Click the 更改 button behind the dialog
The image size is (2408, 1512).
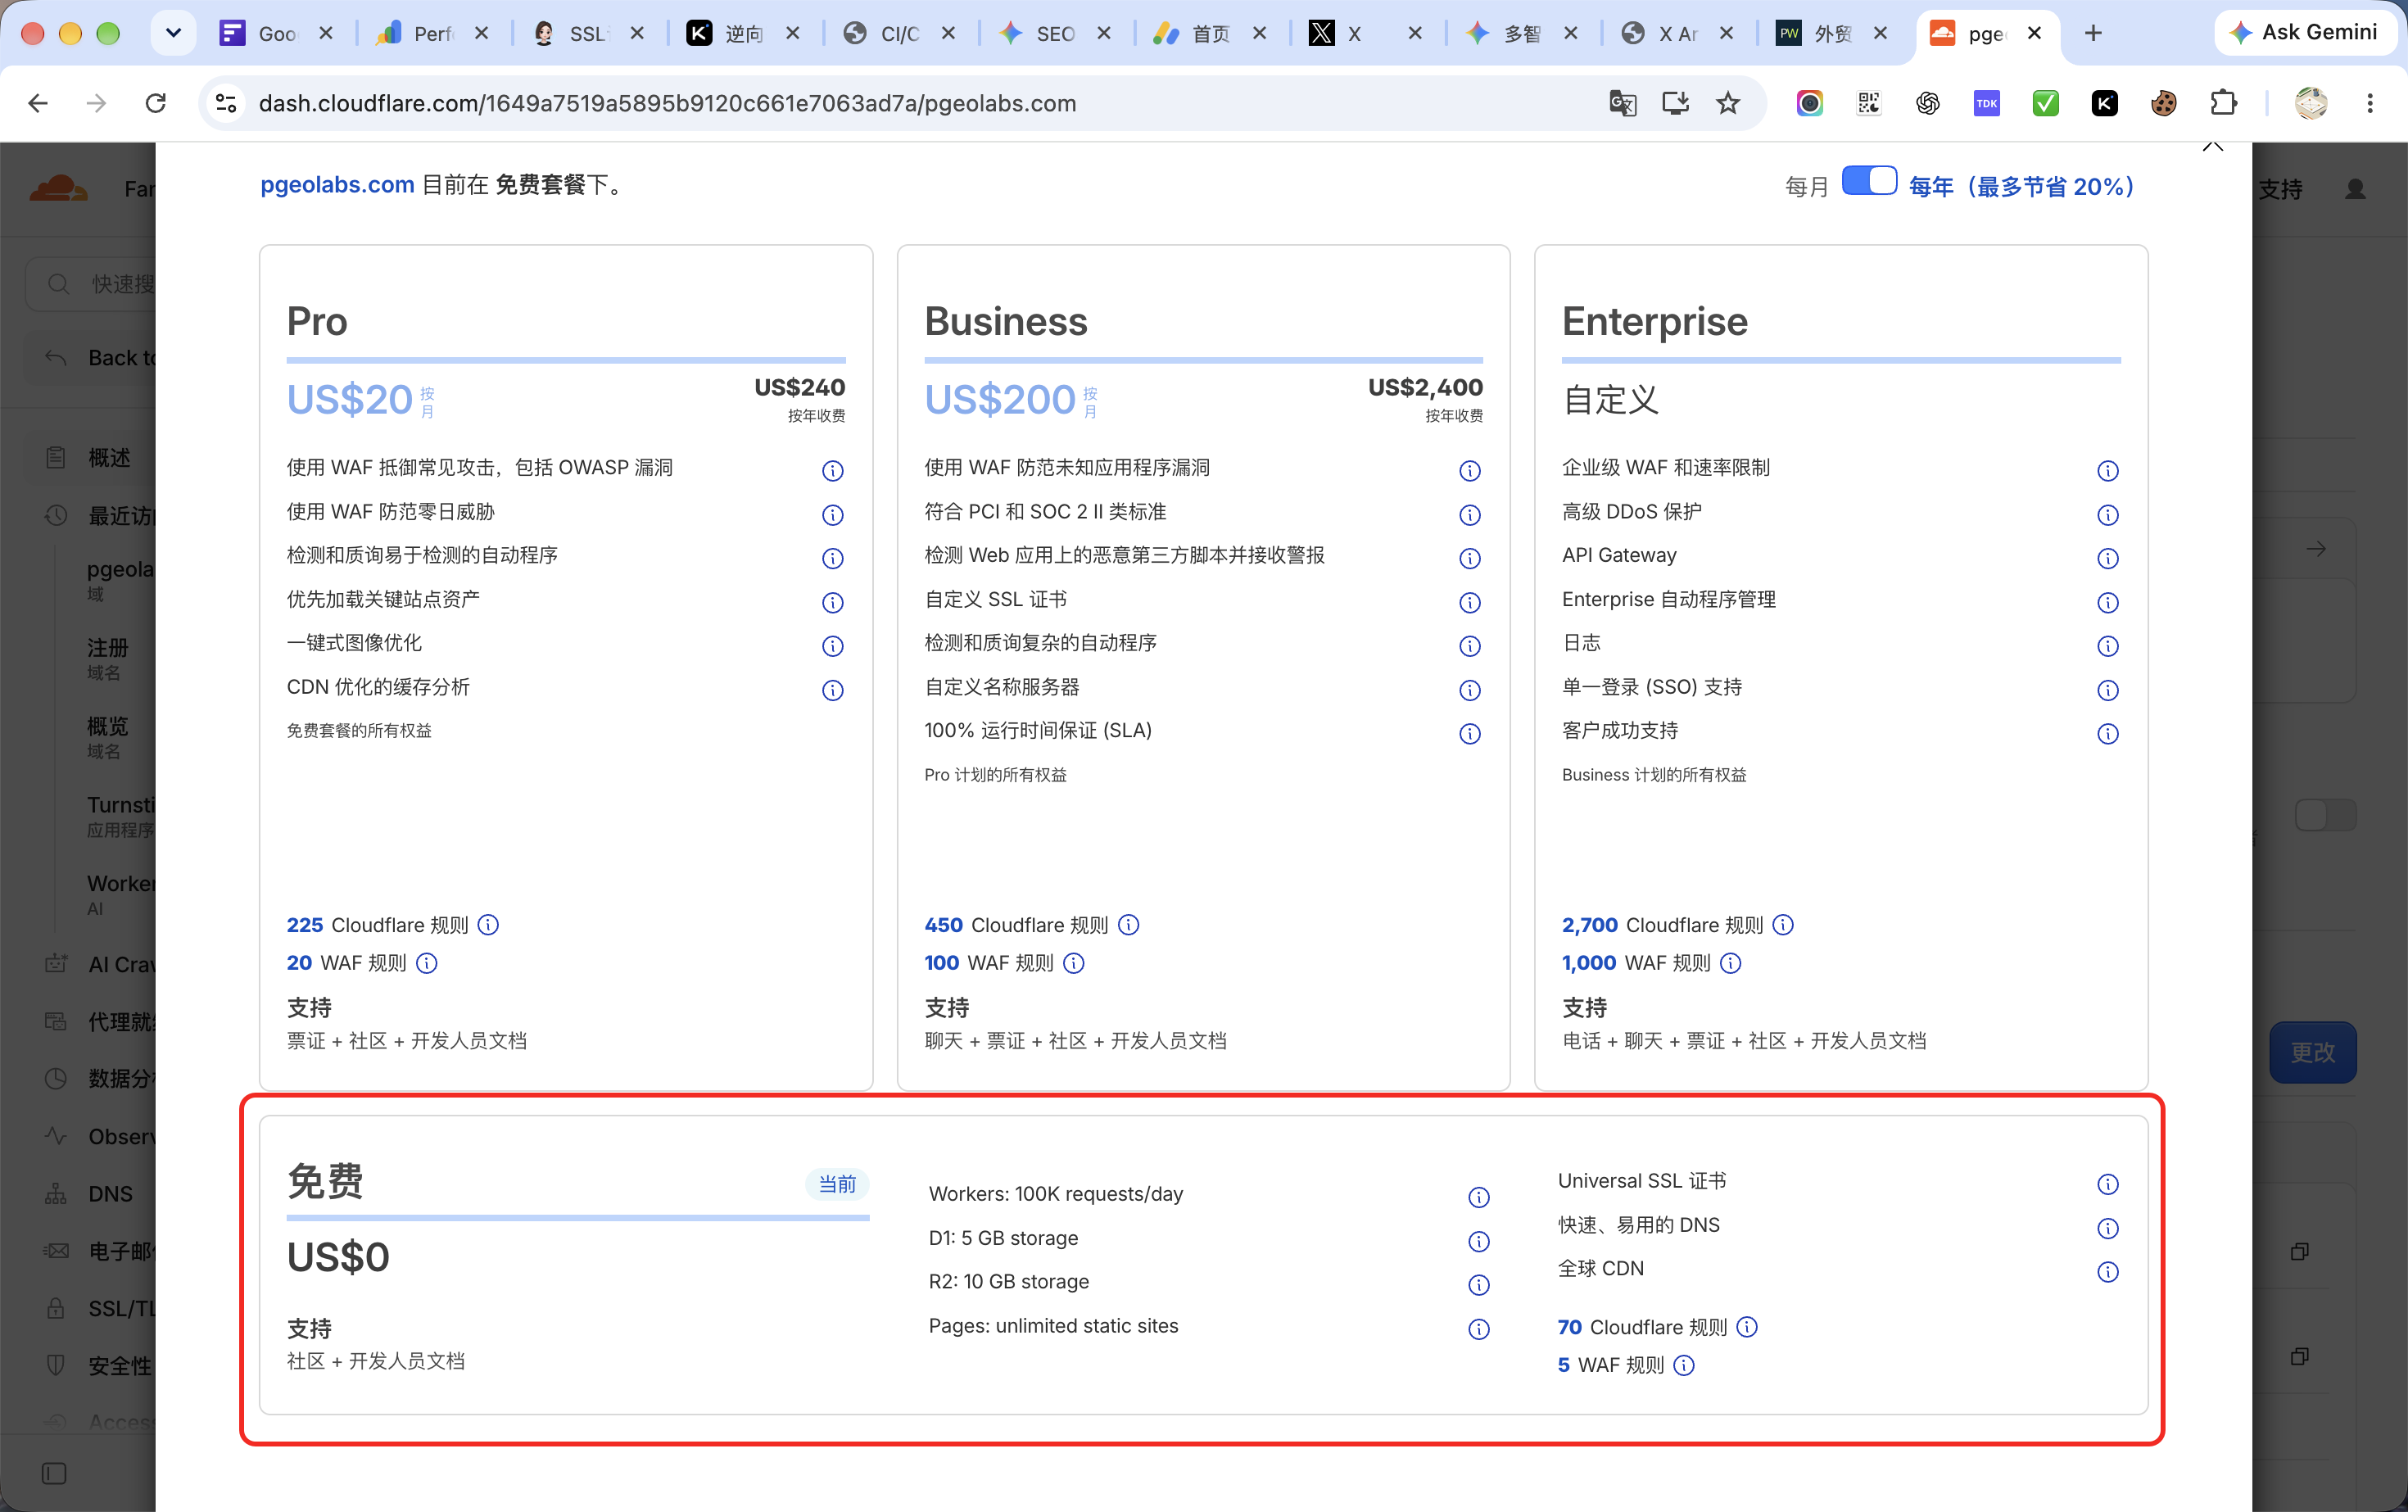point(2312,1052)
